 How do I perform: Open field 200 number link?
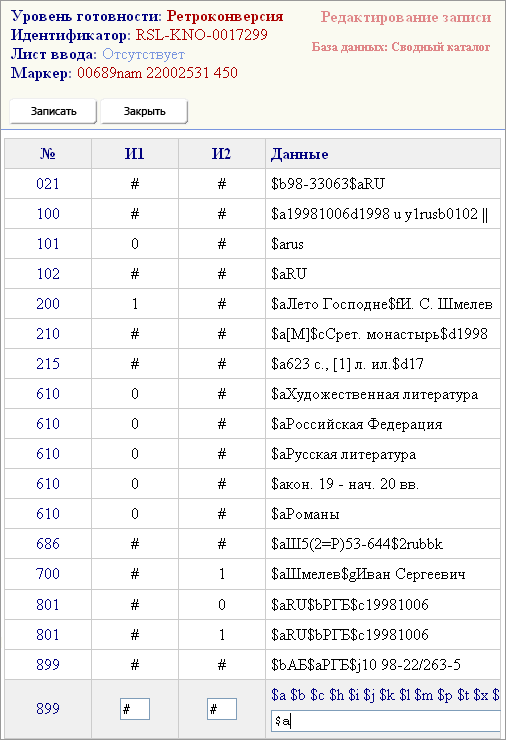pos(48,303)
